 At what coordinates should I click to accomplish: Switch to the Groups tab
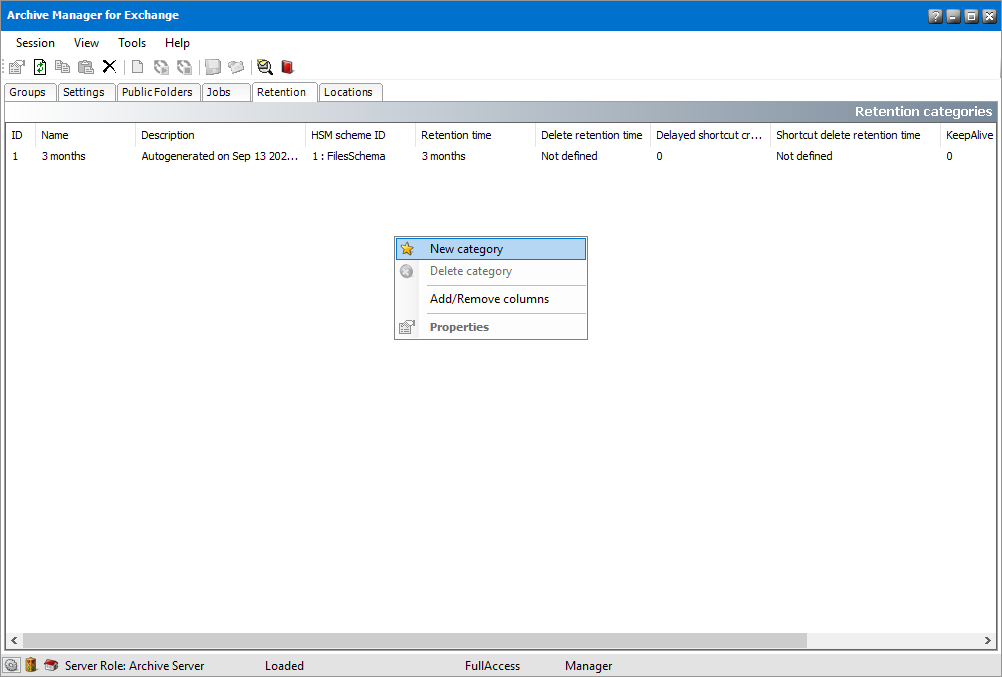pyautogui.click(x=30, y=92)
